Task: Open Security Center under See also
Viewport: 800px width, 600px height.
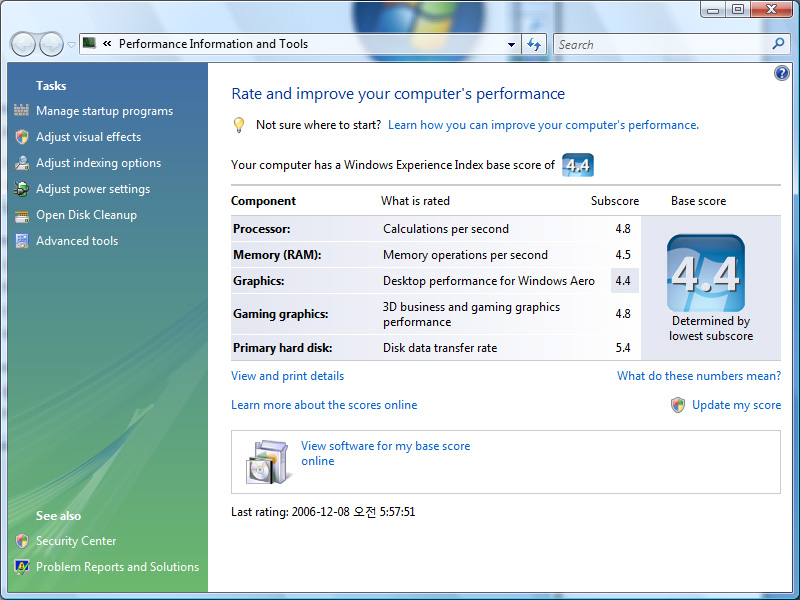Action: pos(76,541)
